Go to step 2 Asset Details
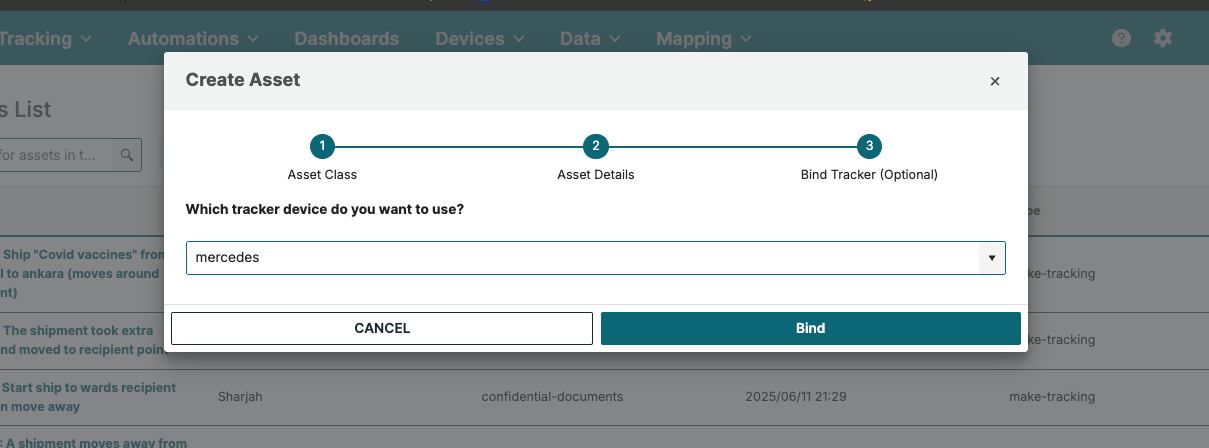Image resolution: width=1209 pixels, height=448 pixels. (x=595, y=146)
